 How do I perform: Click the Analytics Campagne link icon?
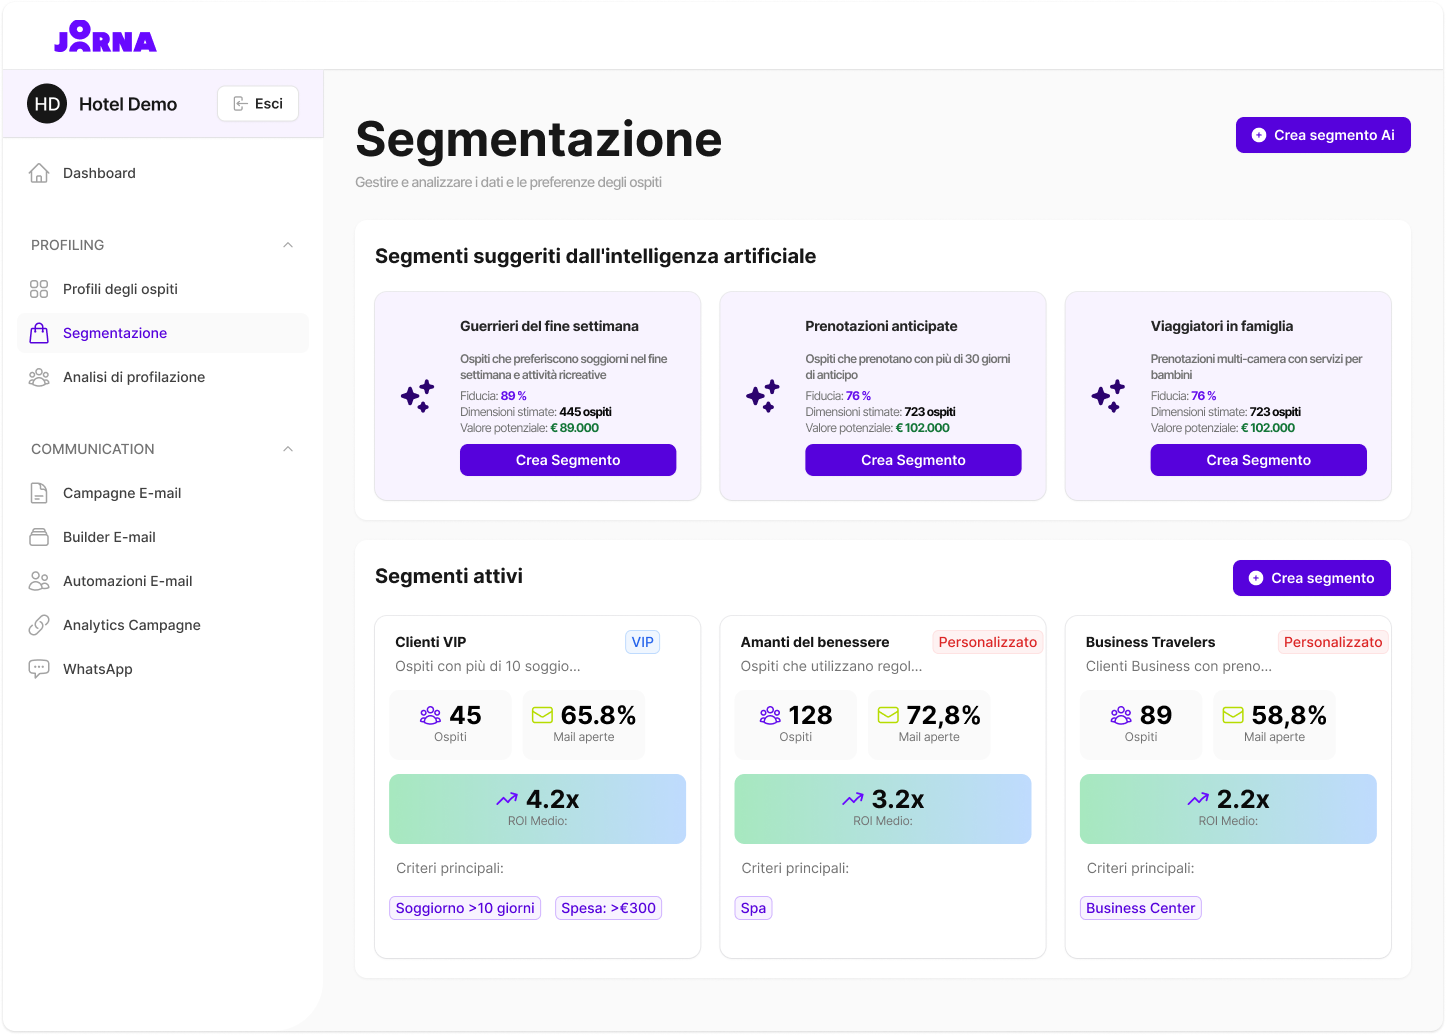pos(39,625)
